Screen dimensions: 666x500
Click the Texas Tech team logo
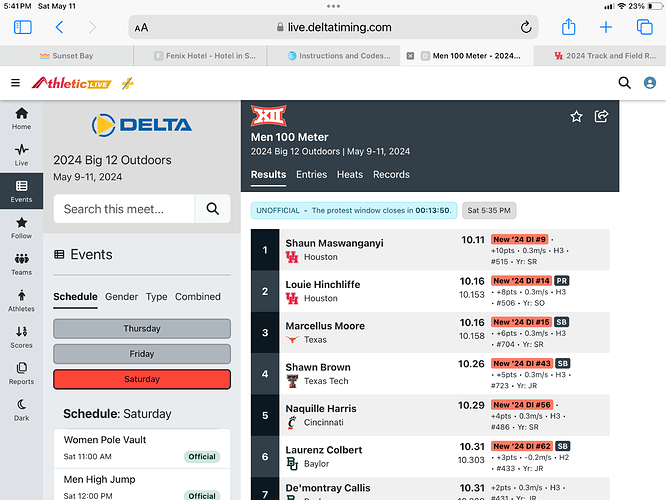point(292,381)
